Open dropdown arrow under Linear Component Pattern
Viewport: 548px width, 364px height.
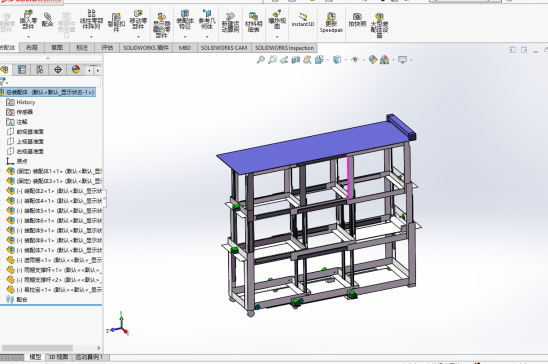tap(91, 37)
